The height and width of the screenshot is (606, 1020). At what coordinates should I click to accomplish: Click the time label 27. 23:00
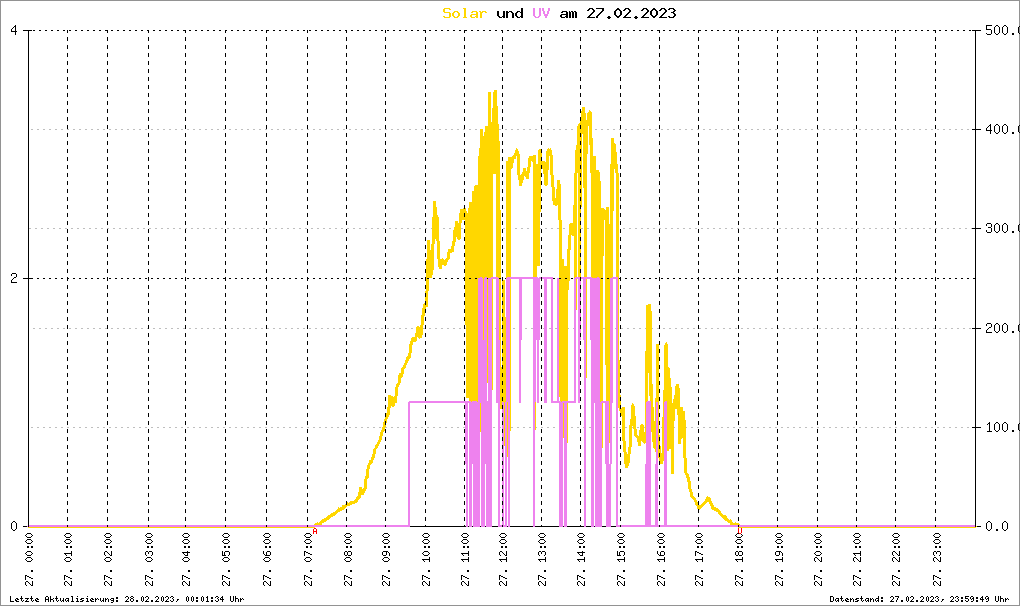point(937,560)
